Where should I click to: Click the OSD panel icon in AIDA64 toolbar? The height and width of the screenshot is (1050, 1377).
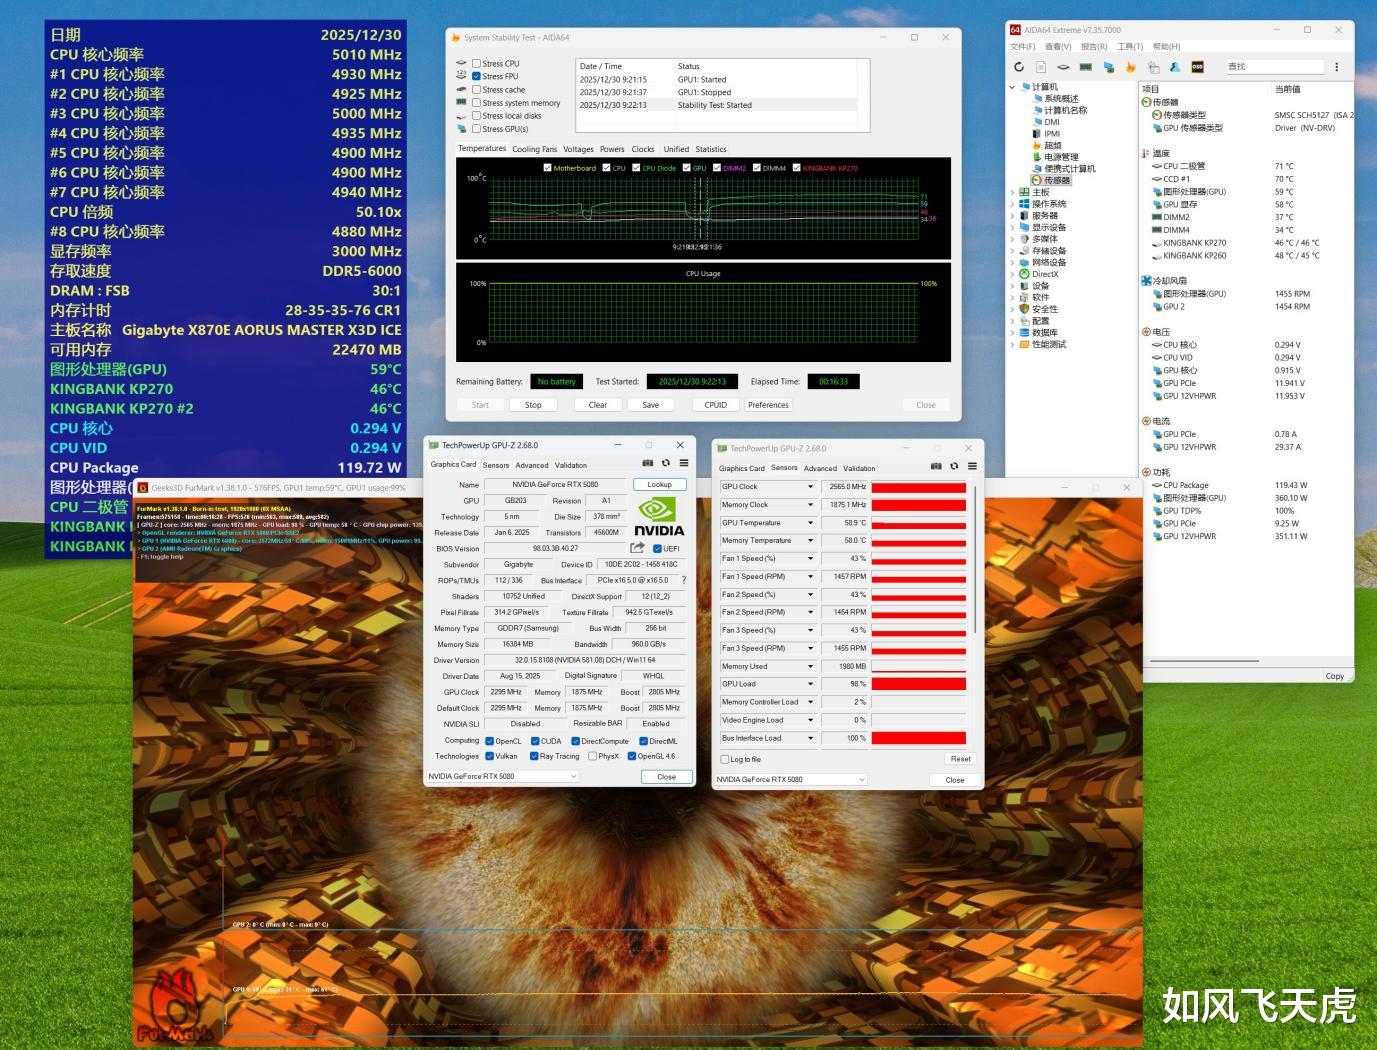click(x=1197, y=67)
